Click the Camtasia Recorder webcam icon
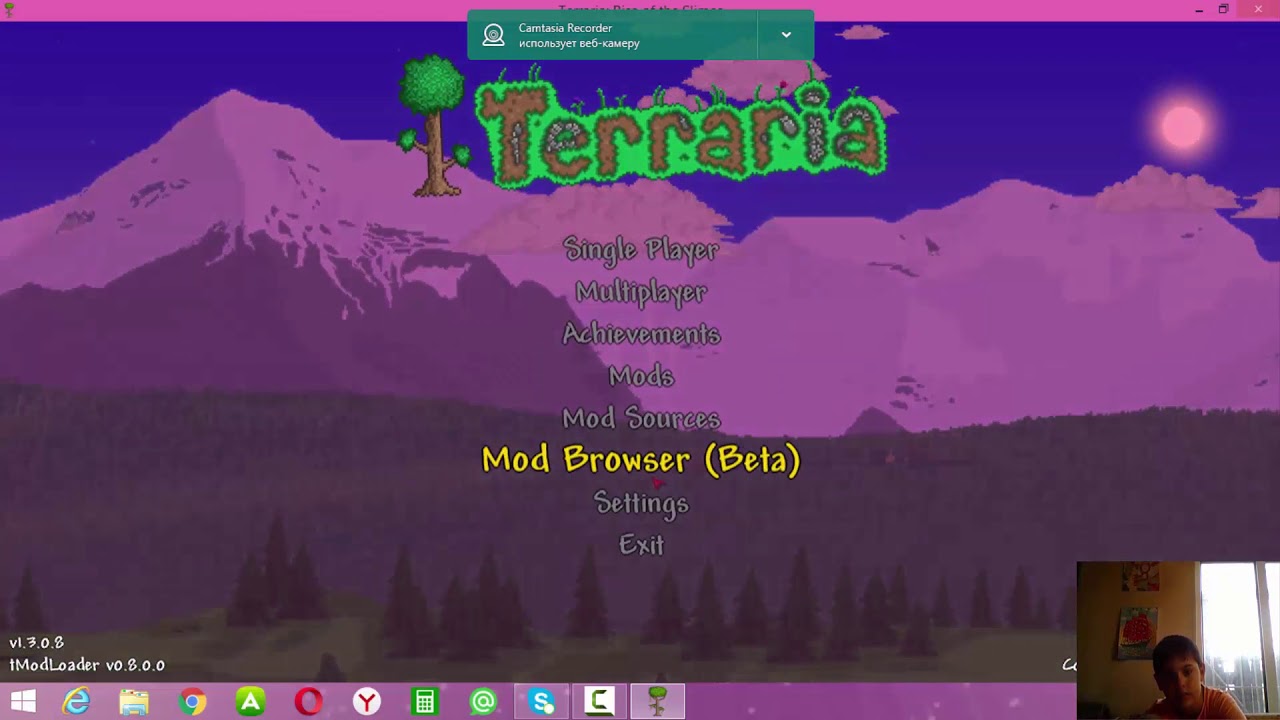 click(493, 35)
